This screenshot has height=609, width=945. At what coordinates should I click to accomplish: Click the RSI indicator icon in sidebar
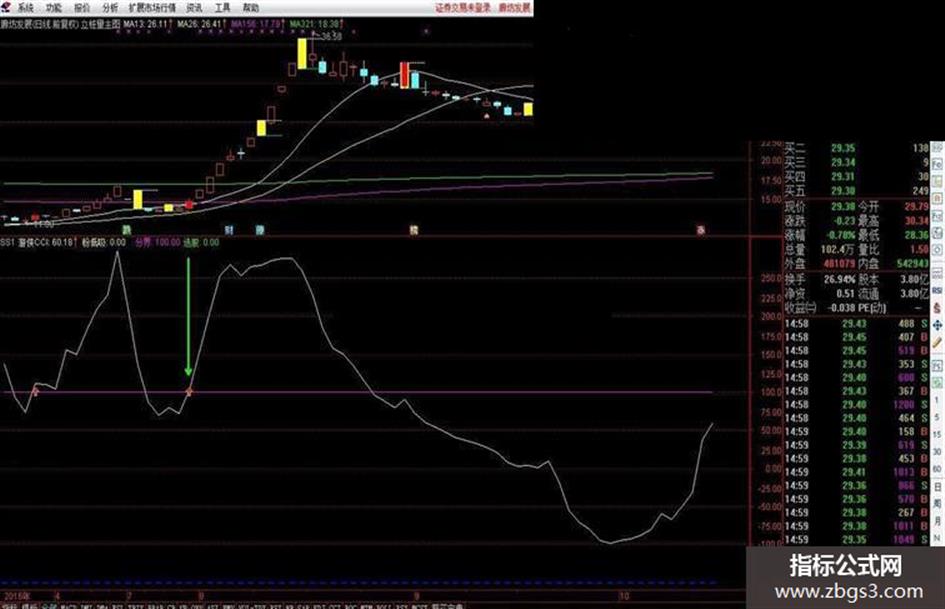pyautogui.click(x=937, y=291)
